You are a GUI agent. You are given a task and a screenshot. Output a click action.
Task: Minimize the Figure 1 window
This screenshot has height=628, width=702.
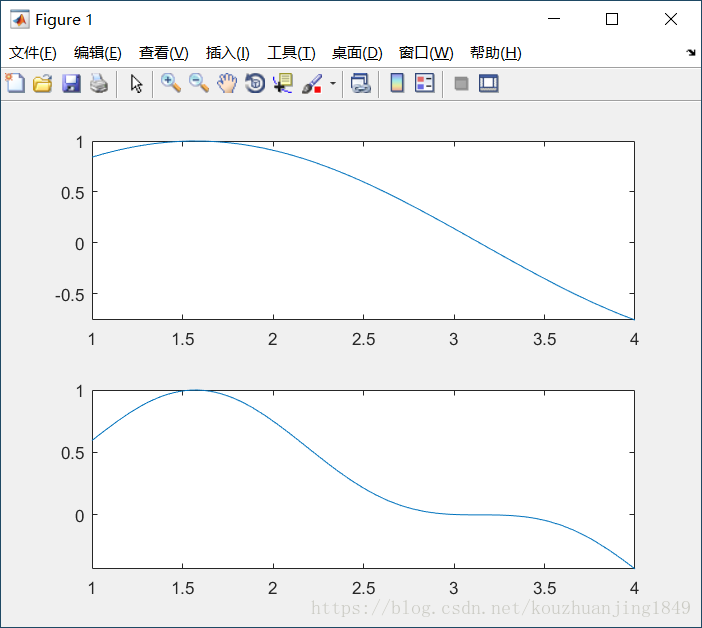(554, 19)
